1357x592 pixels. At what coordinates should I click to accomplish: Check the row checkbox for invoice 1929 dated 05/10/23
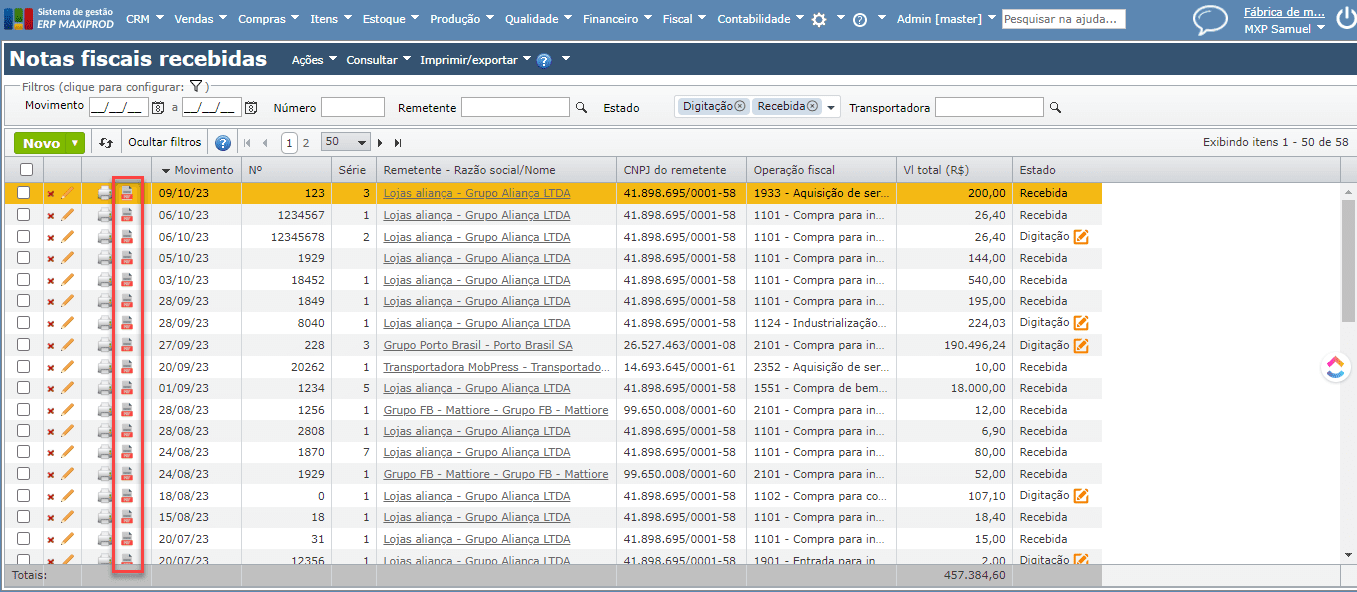tap(24, 258)
